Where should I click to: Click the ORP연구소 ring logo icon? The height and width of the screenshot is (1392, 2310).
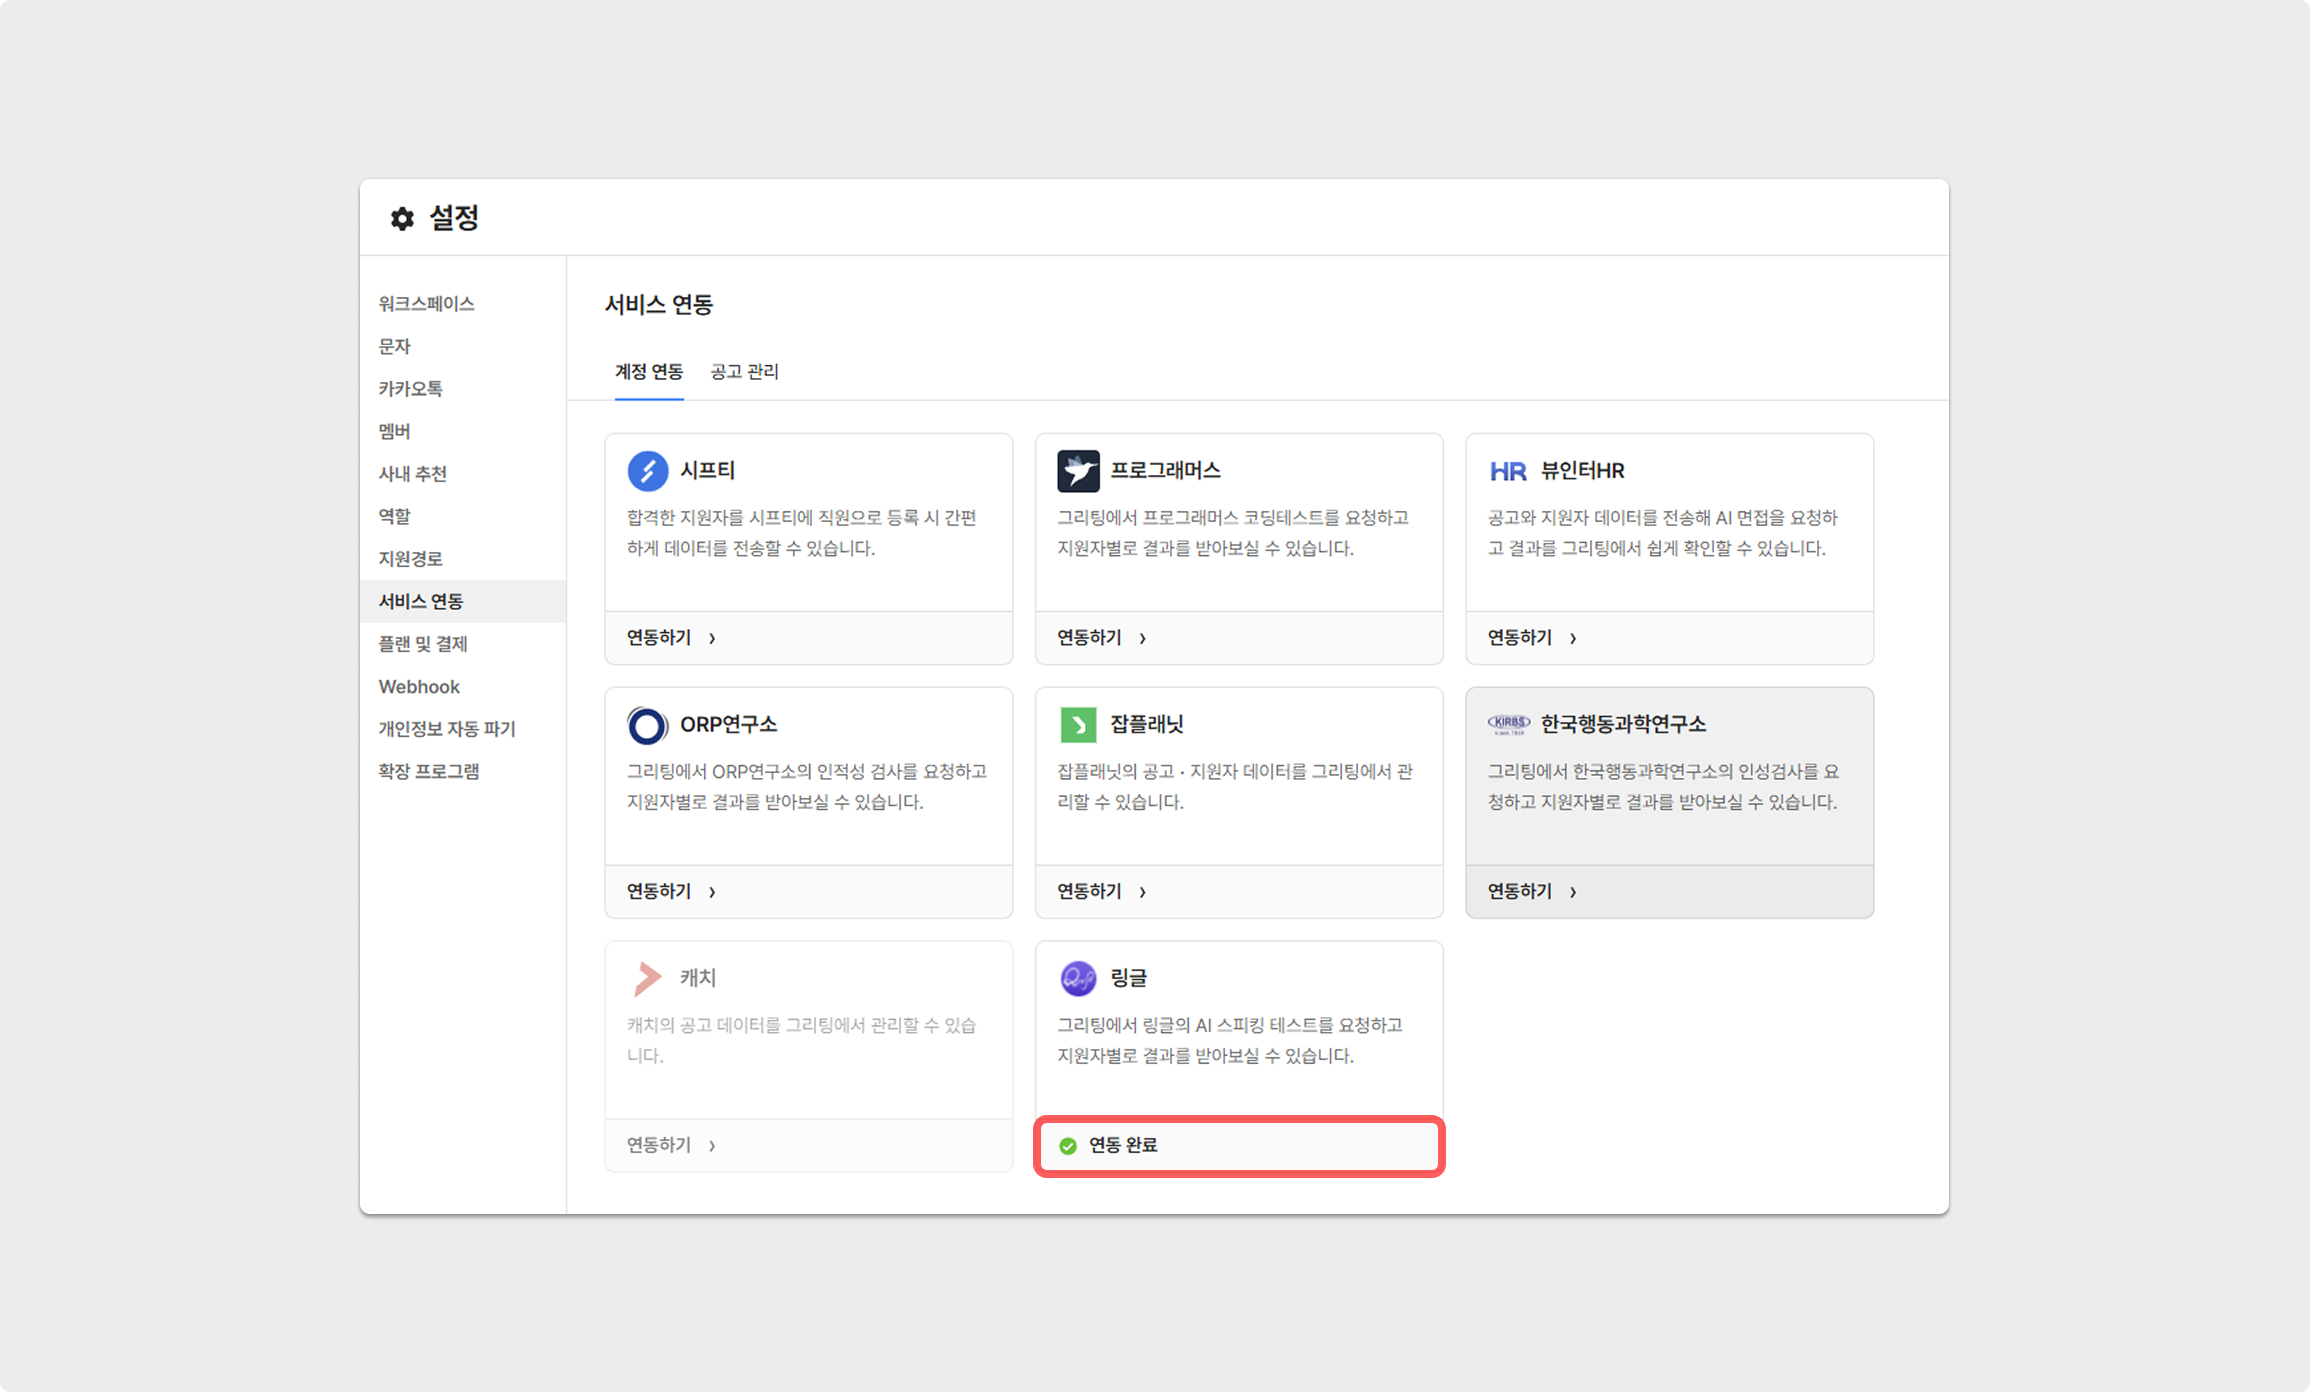click(x=647, y=725)
